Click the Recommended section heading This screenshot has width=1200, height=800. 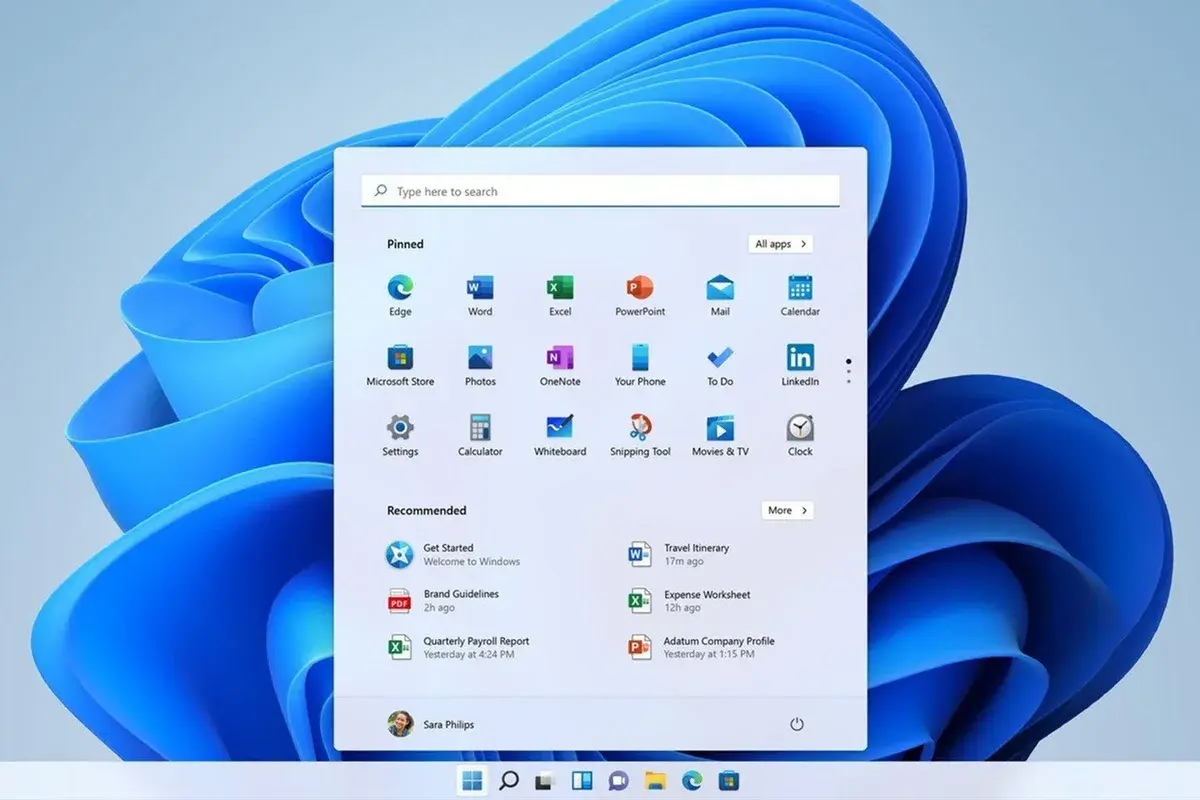[x=427, y=510]
